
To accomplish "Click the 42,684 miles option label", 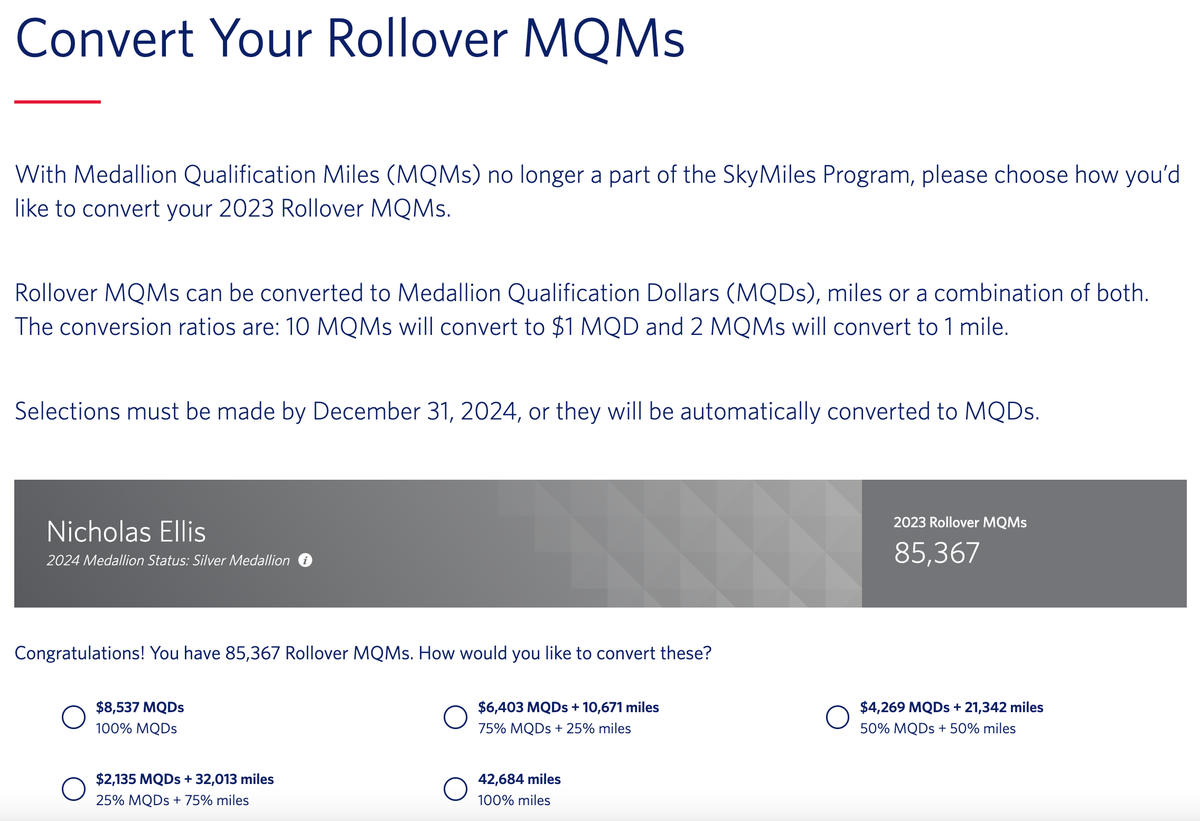I will coord(521,778).
